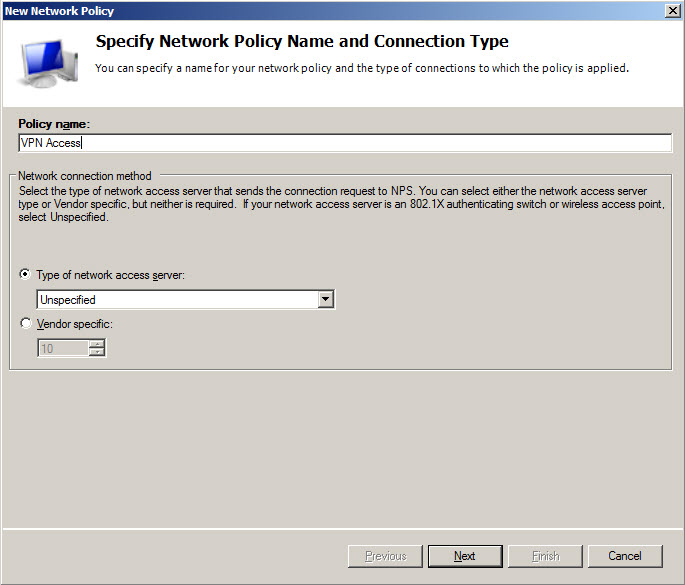This screenshot has height=585, width=685.
Task: Close the New Network Policy dialog
Action: coord(672,10)
